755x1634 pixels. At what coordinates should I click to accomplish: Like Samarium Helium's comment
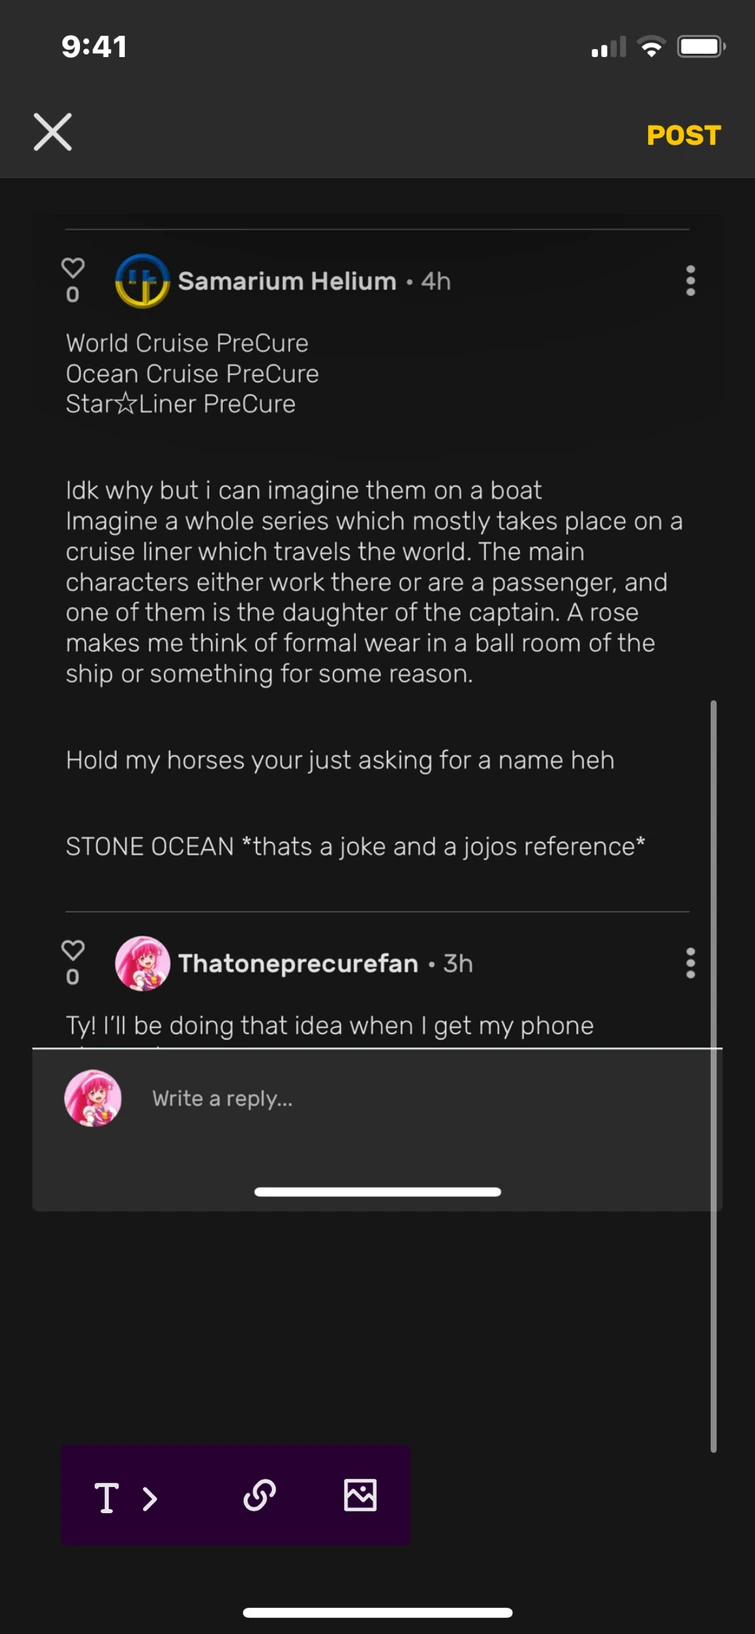tap(73, 268)
